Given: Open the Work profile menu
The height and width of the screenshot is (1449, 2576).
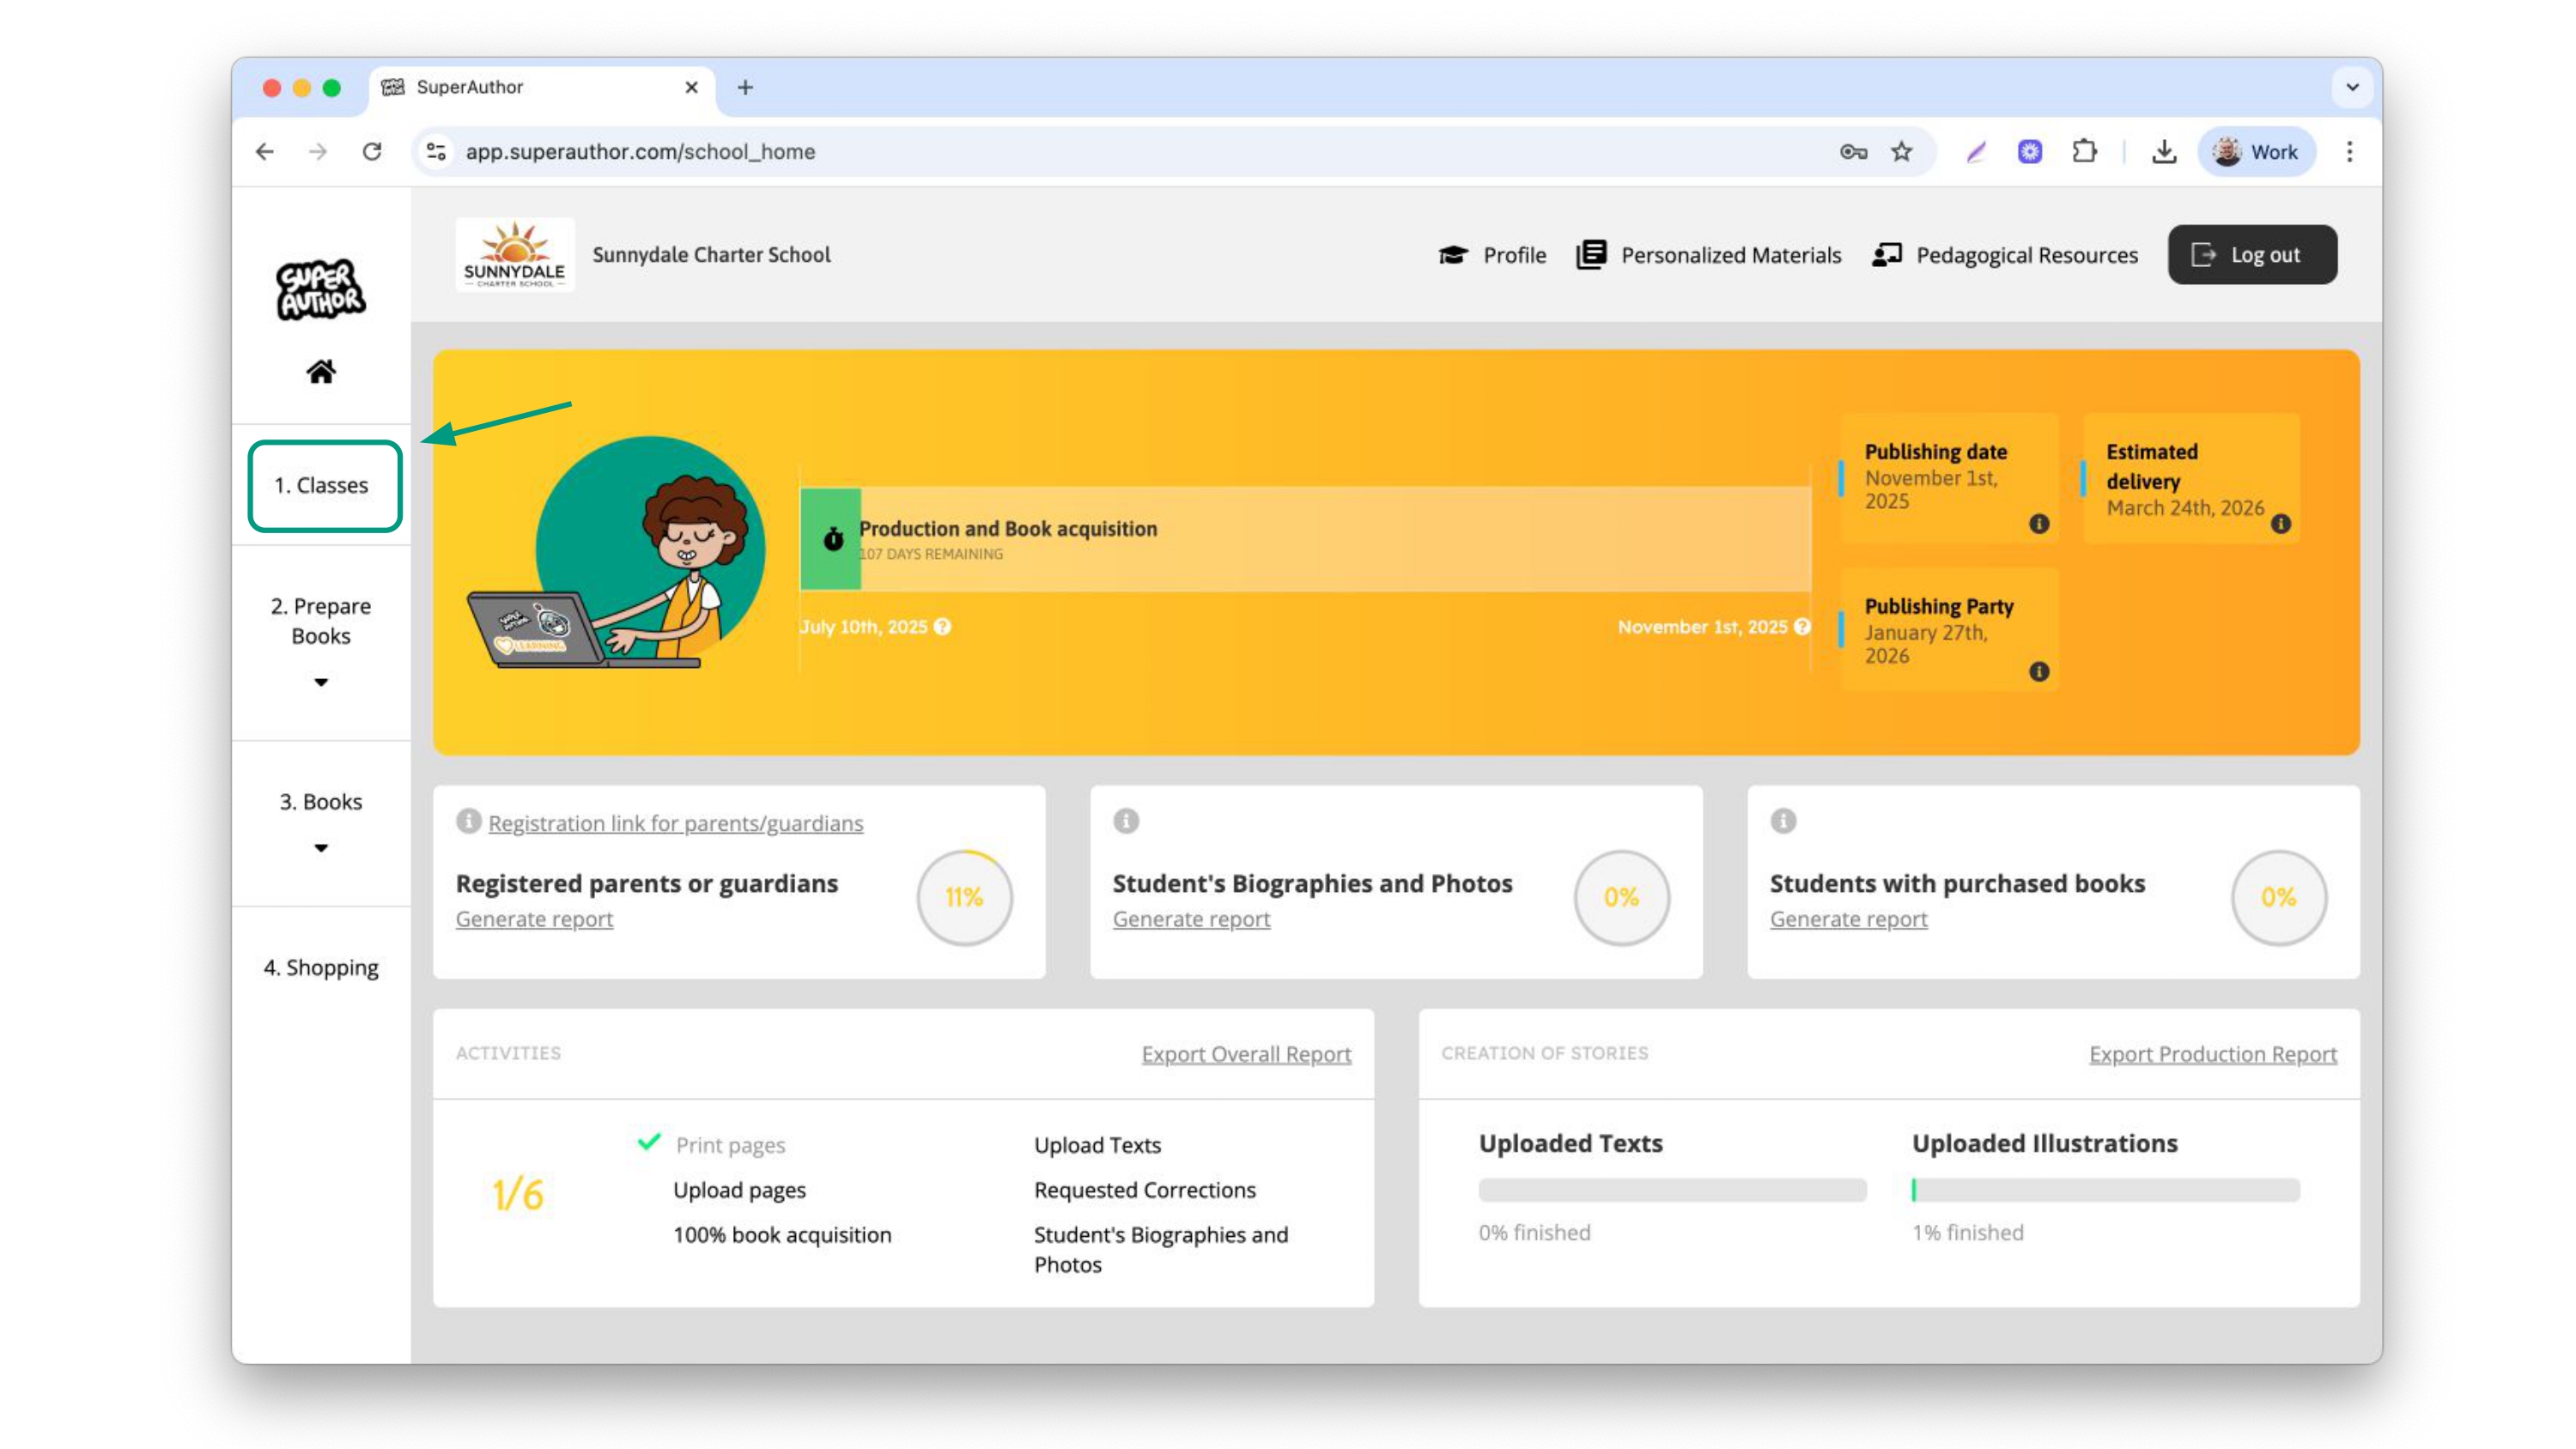Looking at the screenshot, I should point(2257,152).
